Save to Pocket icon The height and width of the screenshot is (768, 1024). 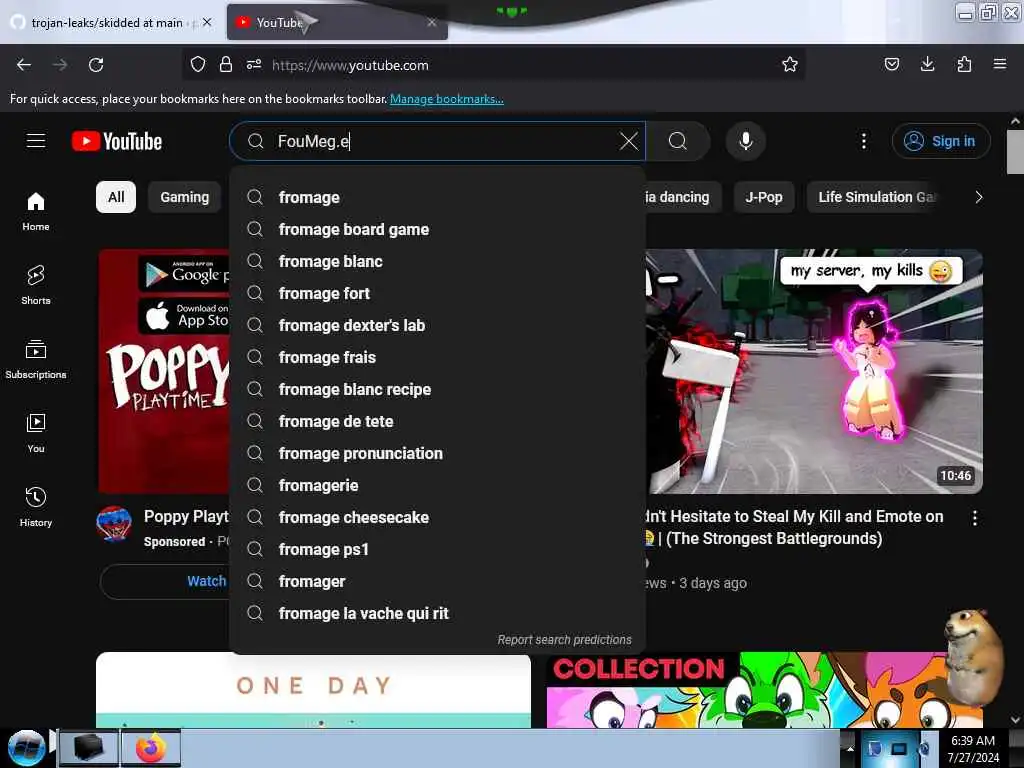[891, 65]
